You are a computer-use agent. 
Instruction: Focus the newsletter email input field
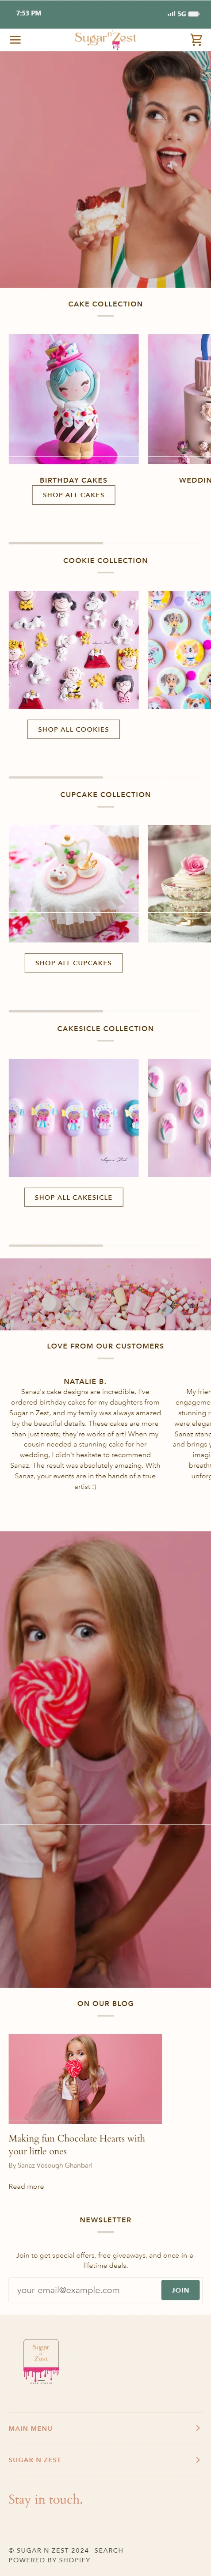[85, 2290]
